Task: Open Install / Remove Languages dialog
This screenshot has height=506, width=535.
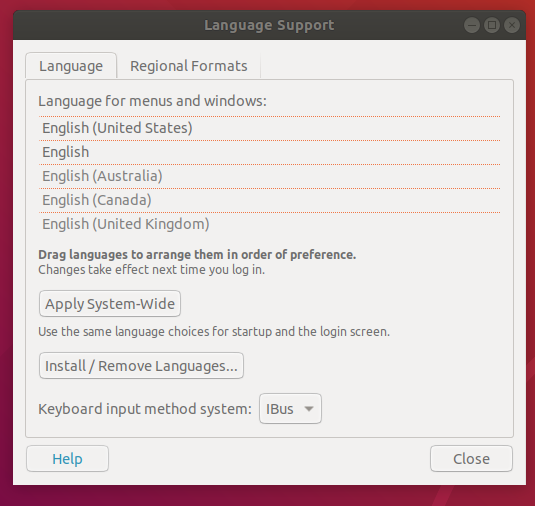Action: click(141, 366)
